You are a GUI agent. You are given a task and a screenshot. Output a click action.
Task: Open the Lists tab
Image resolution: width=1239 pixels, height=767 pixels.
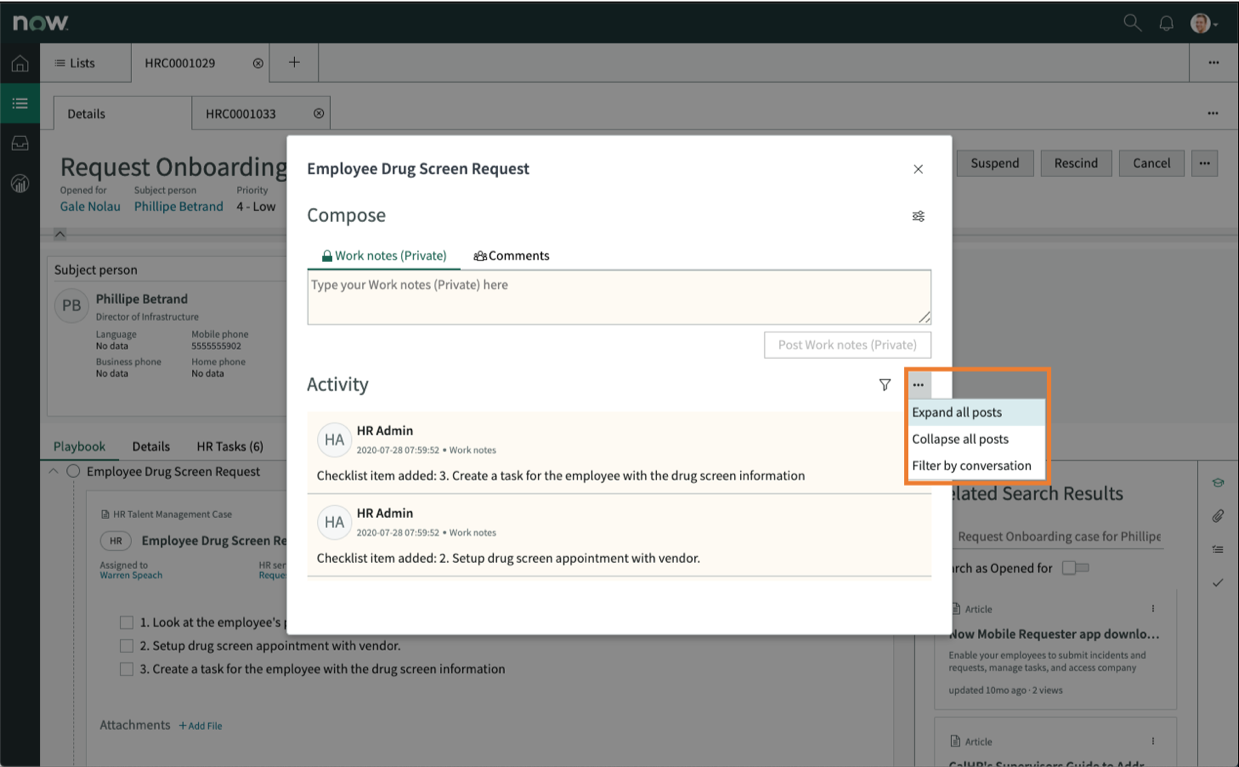pos(86,63)
